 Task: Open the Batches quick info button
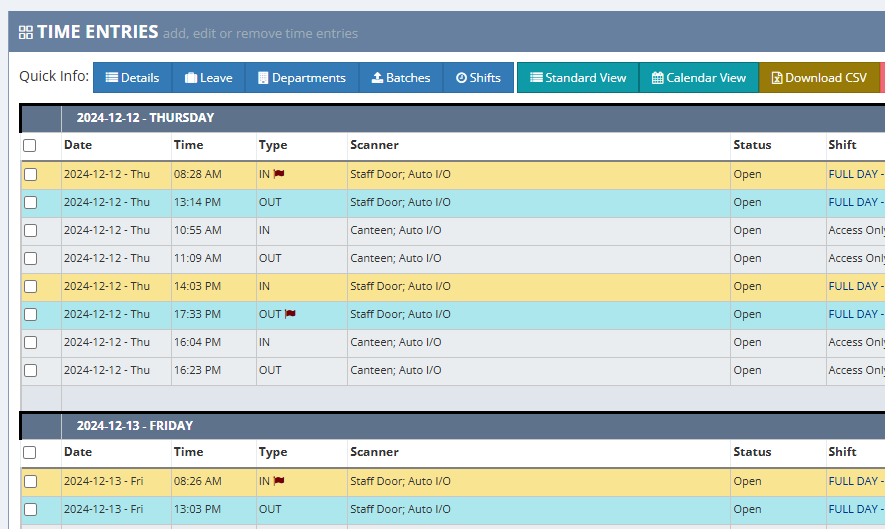pyautogui.click(x=400, y=78)
